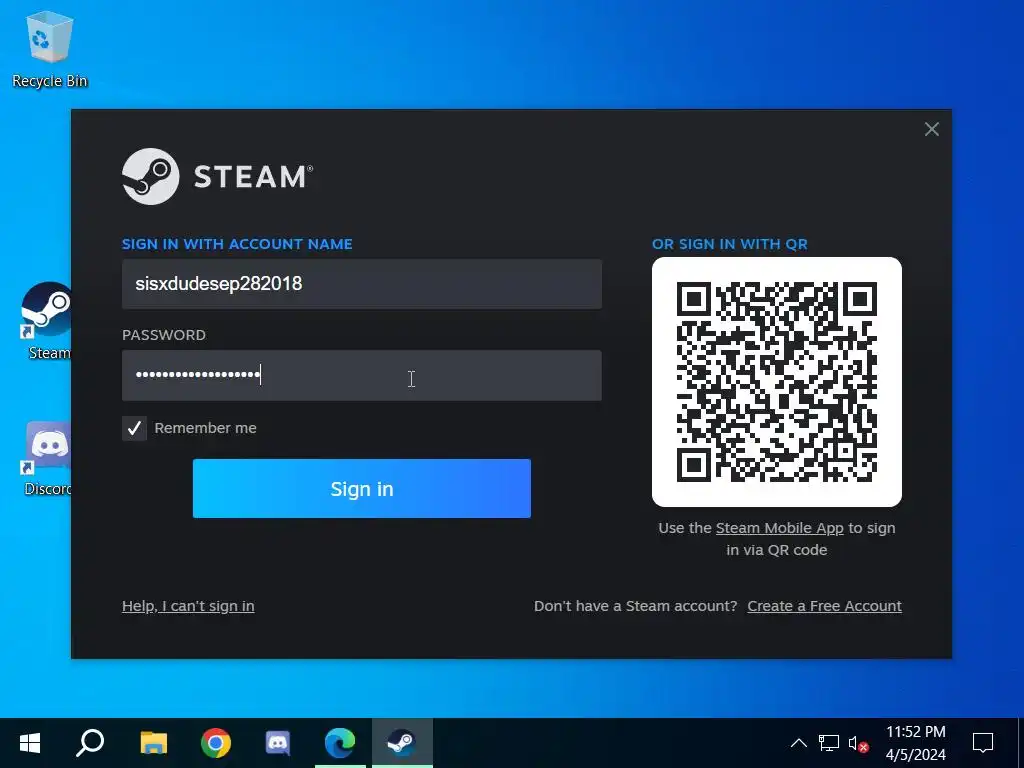Image resolution: width=1024 pixels, height=768 pixels.
Task: Open Google Chrome from the taskbar
Action: (216, 743)
